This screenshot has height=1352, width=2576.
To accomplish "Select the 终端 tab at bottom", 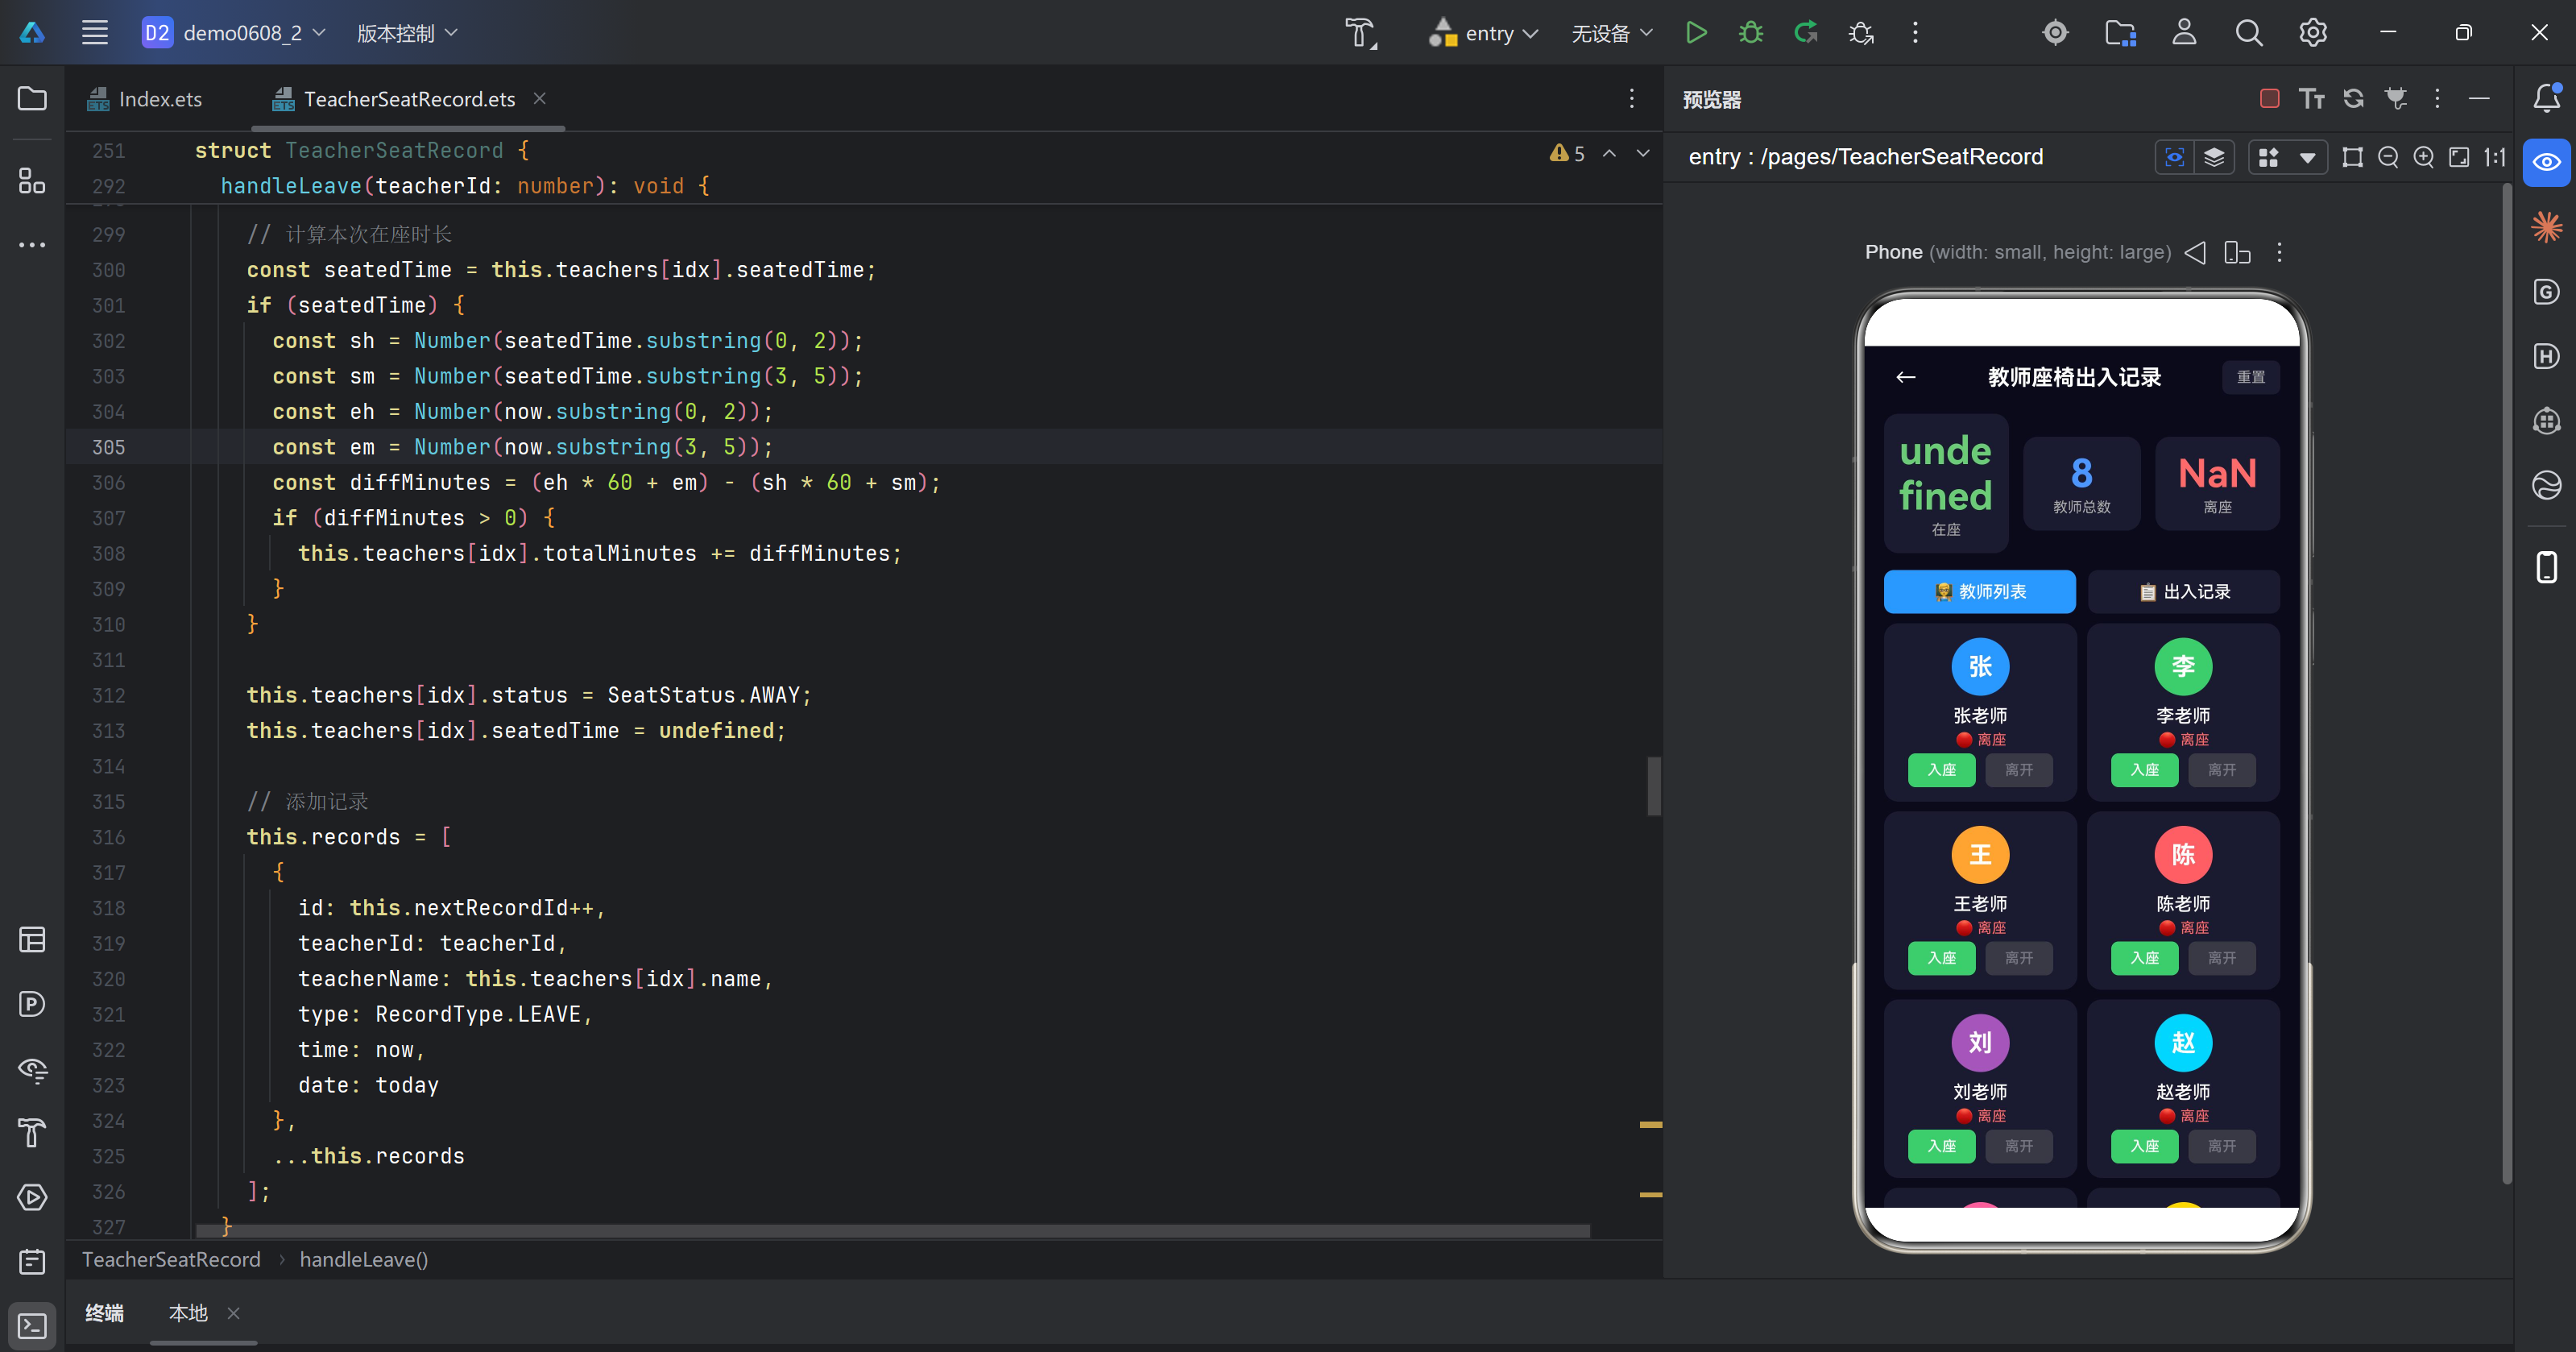I will click(104, 1313).
